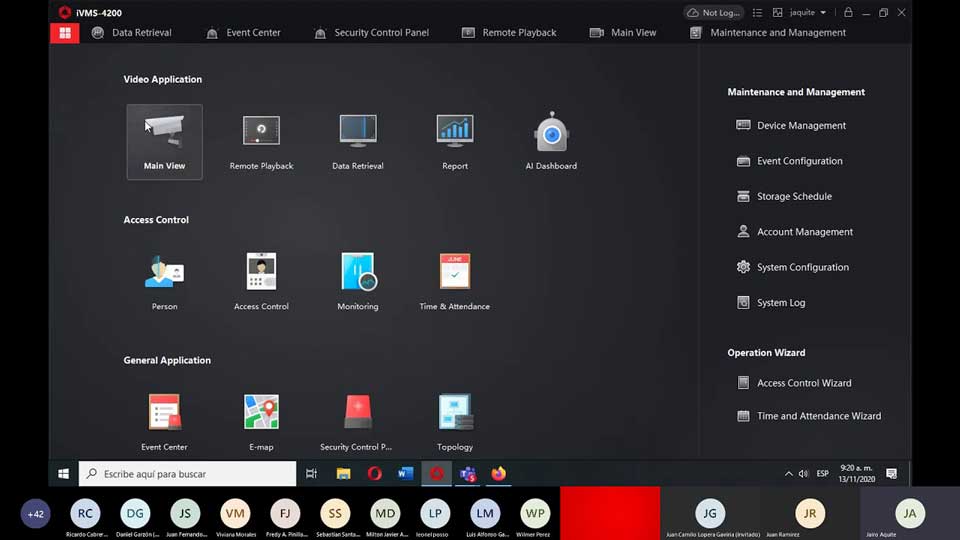This screenshot has width=960, height=540.
Task: Launch the Remote Playback module icon
Action: click(261, 131)
